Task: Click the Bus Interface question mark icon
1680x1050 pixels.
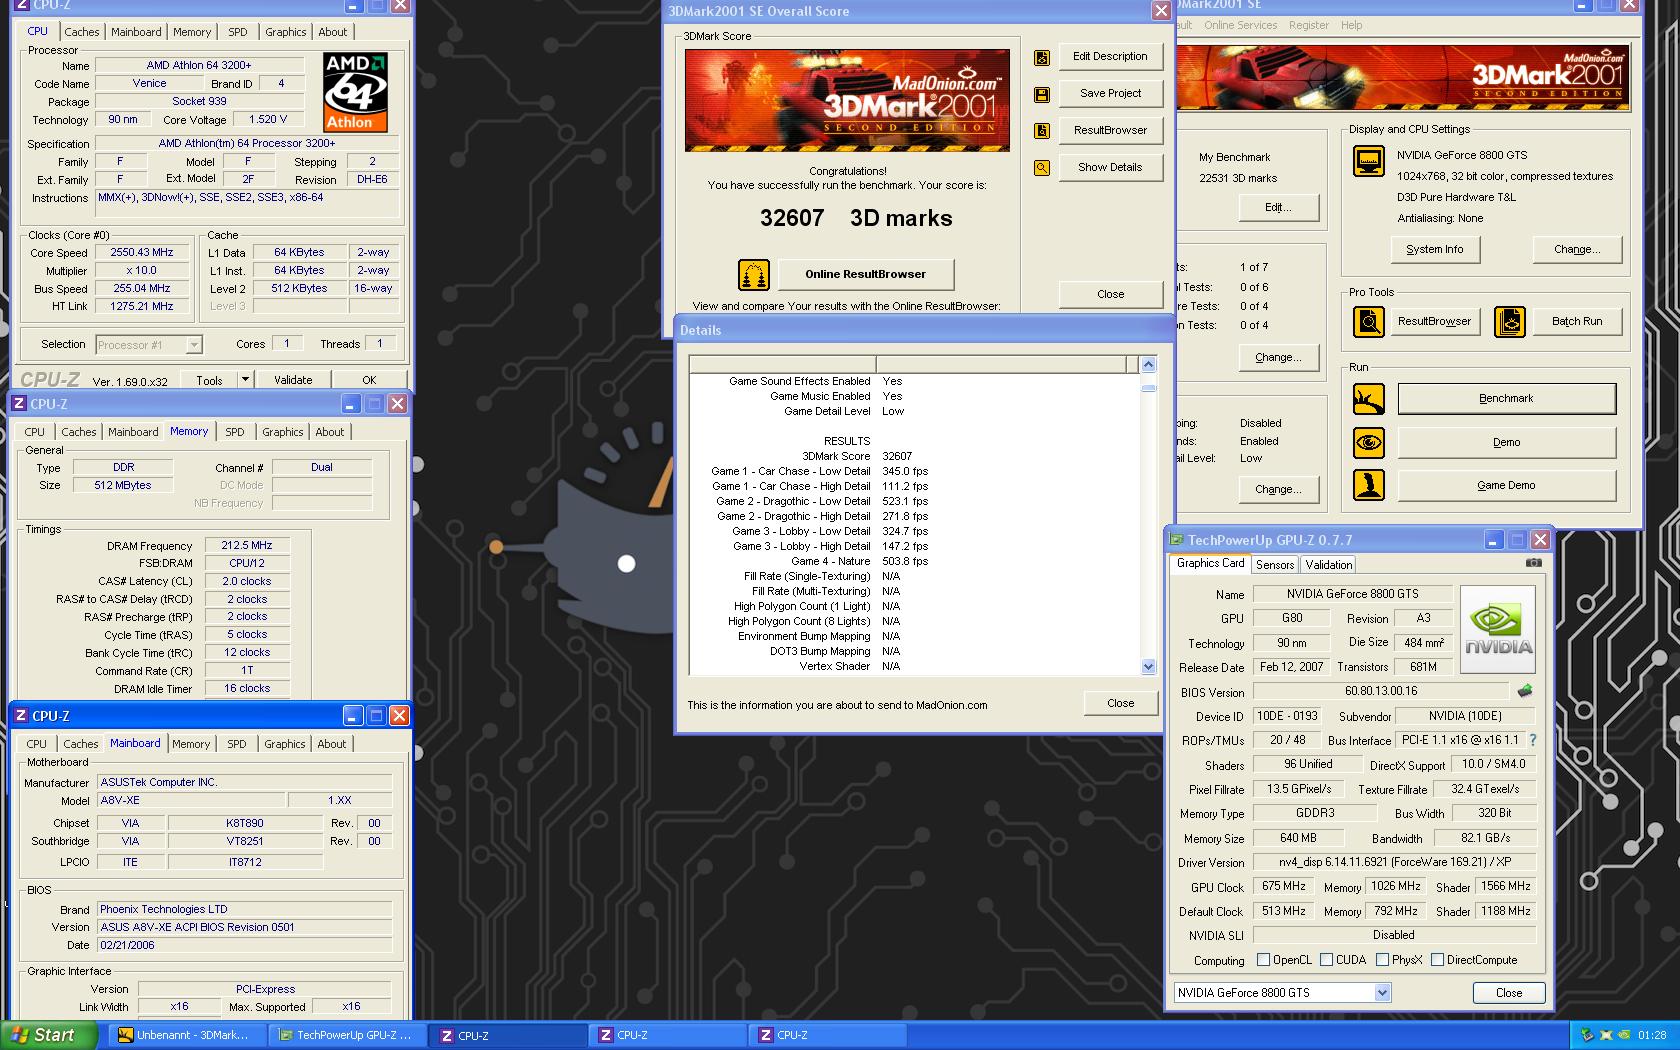Action: (1532, 740)
